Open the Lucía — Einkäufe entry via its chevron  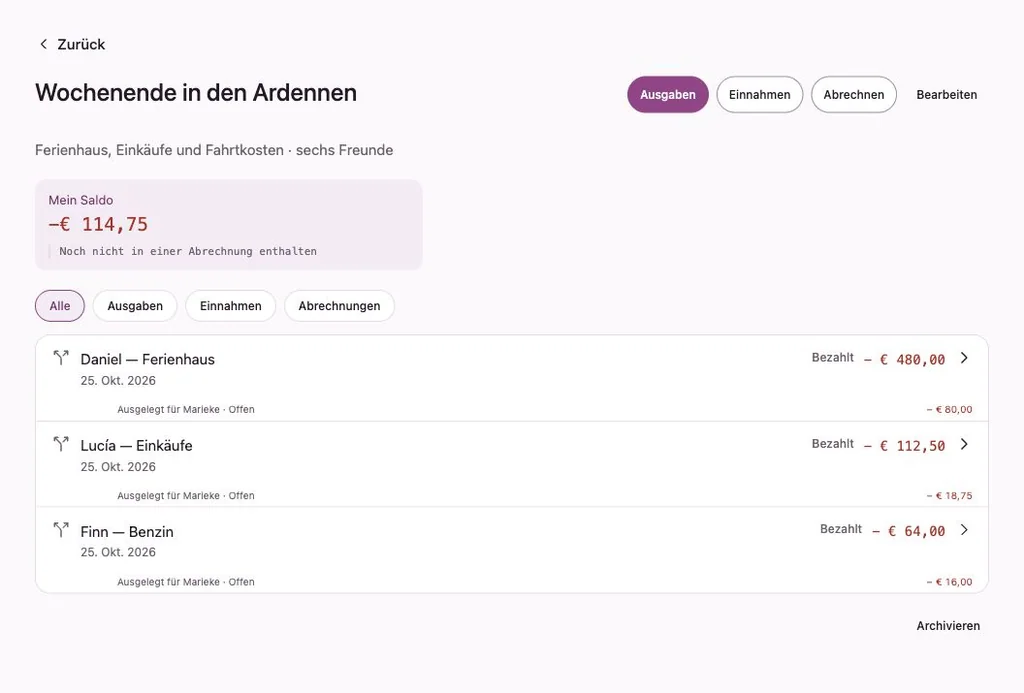(964, 444)
